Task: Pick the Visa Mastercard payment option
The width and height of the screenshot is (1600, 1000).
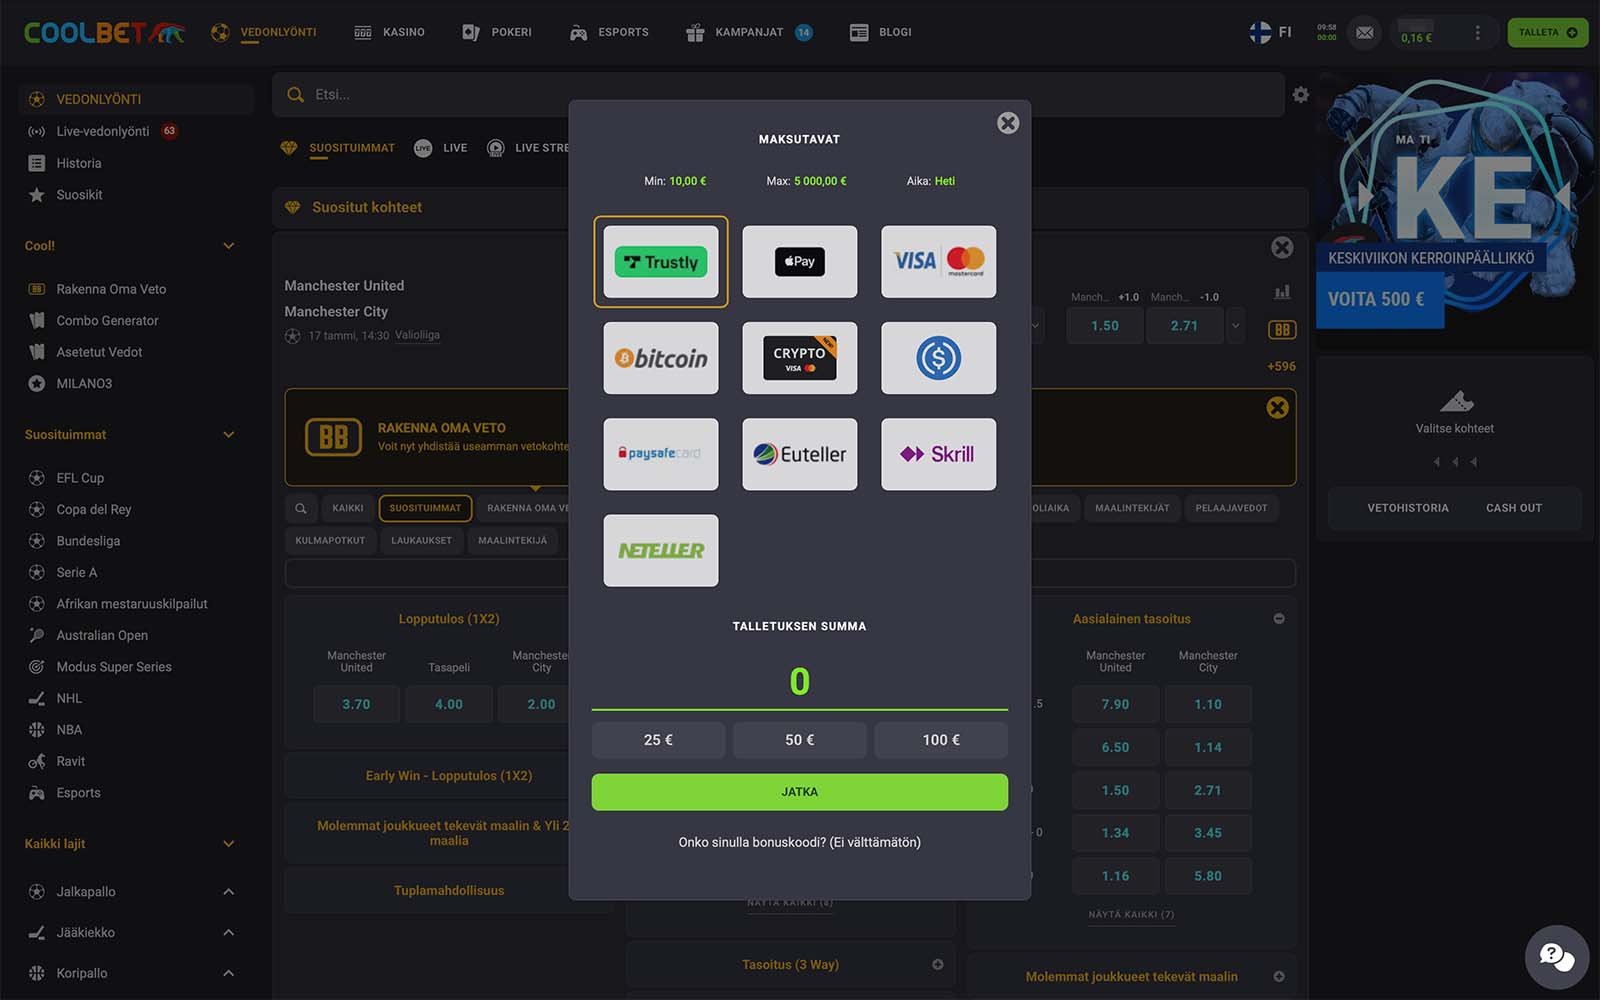Action: [938, 262]
